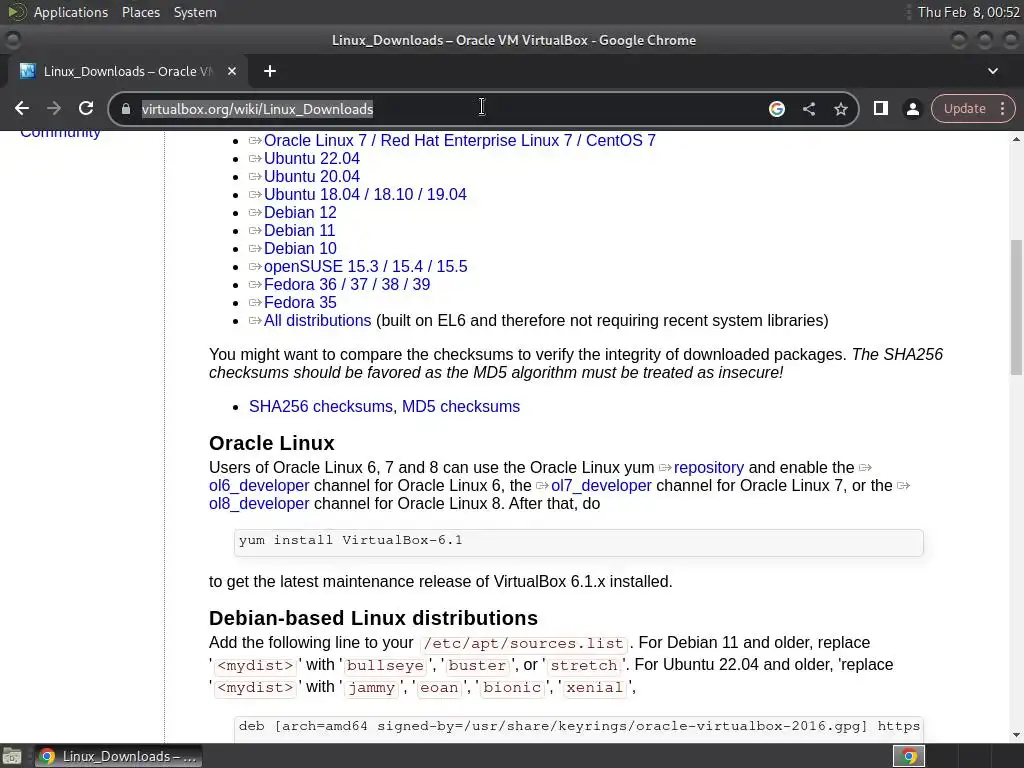Viewport: 1024px width, 768px height.
Task: View site information via lock icon
Action: (126, 109)
